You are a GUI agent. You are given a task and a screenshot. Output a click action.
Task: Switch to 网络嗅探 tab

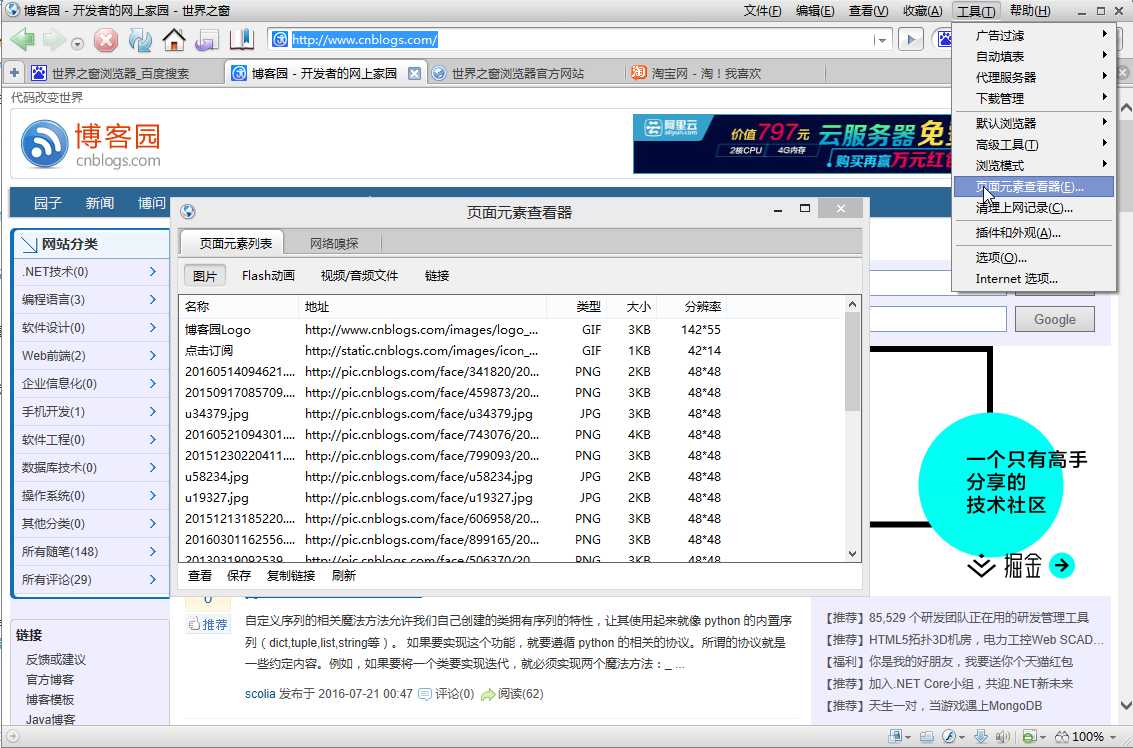[334, 244]
